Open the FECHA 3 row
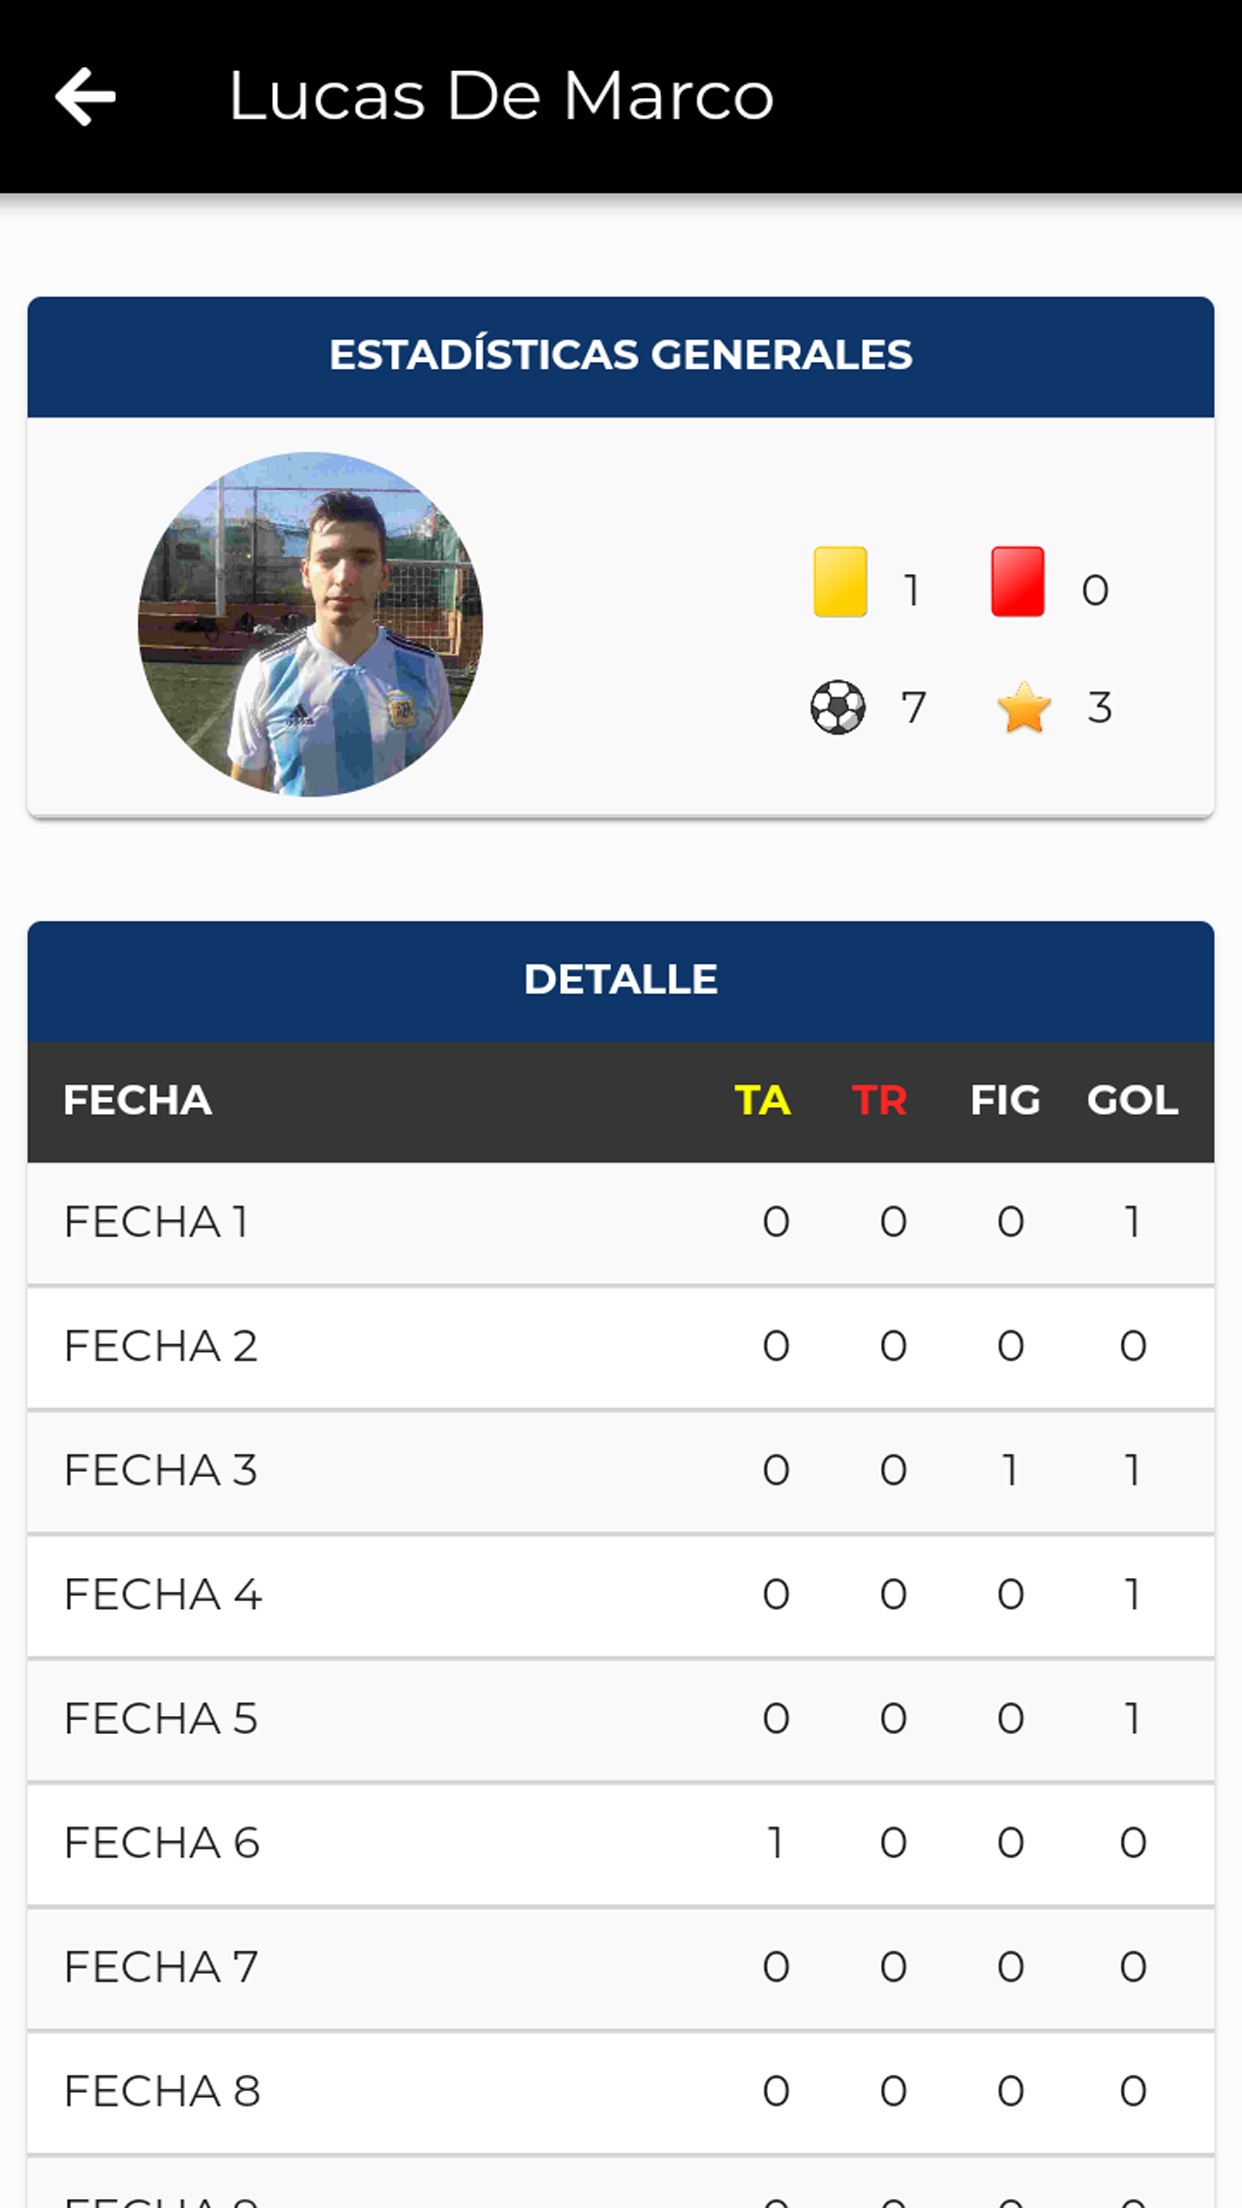The image size is (1242, 2208). coord(621,1471)
